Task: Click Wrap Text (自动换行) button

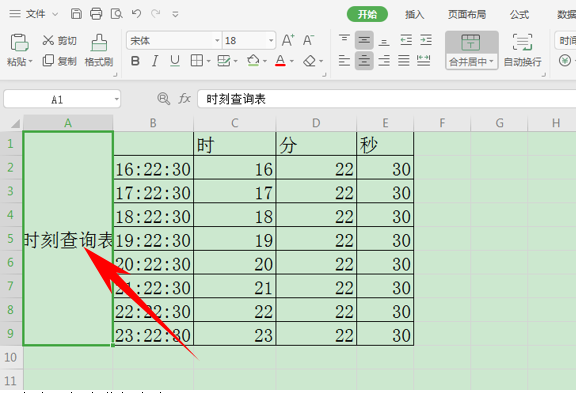Action: [522, 50]
